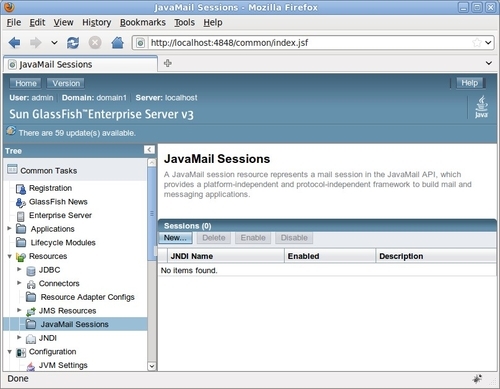Click the Resource Adapter Configs folder icon

[x=31, y=297]
